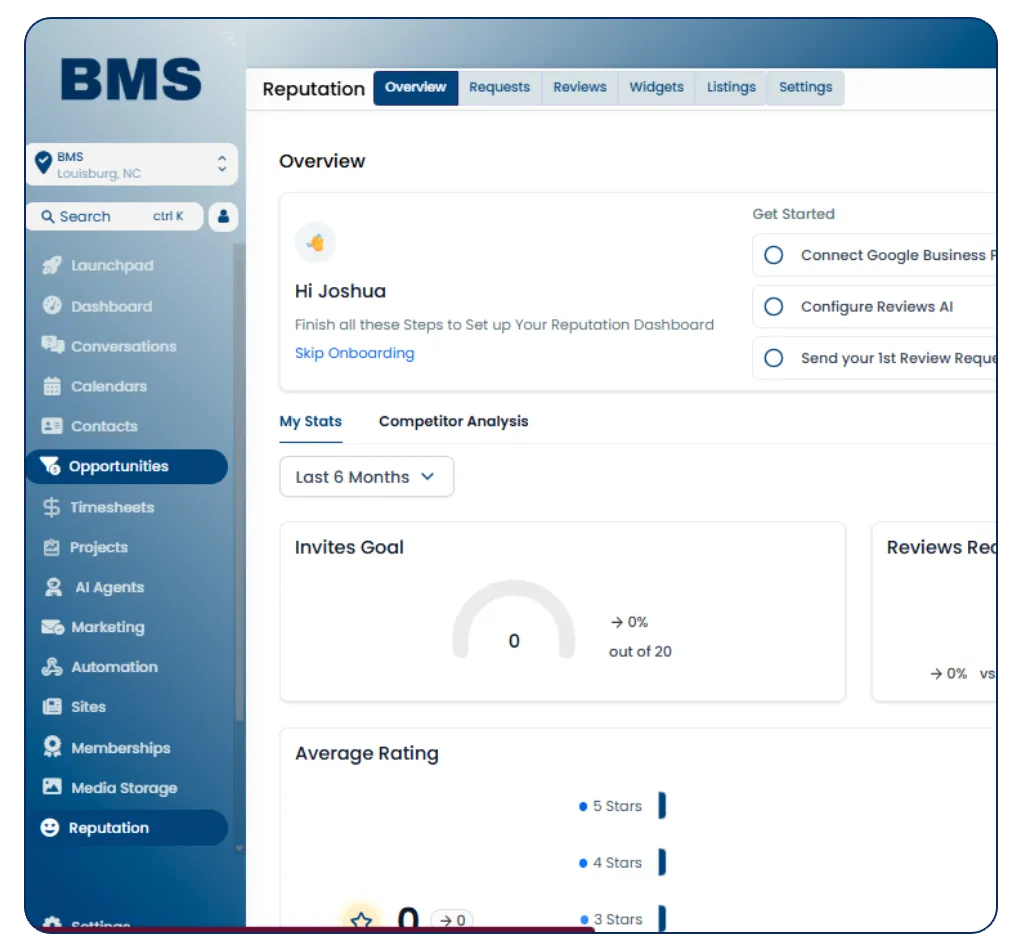Open the Listings tab
Screen dimensions: 1022x952
point(731,87)
